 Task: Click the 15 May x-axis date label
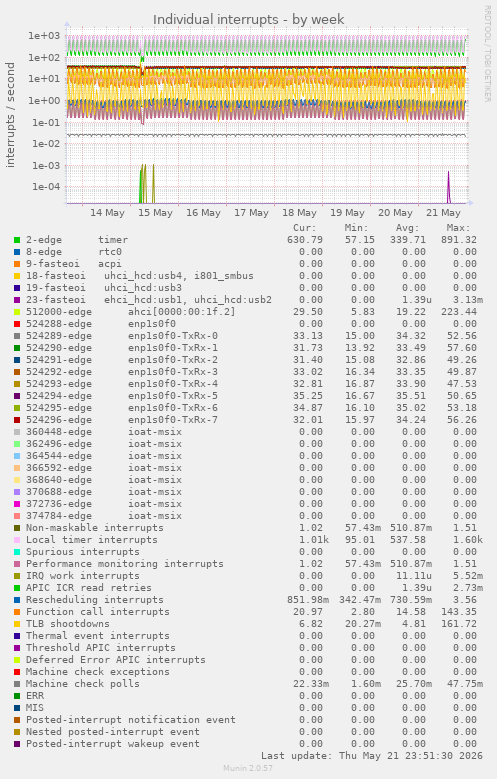[x=156, y=213]
